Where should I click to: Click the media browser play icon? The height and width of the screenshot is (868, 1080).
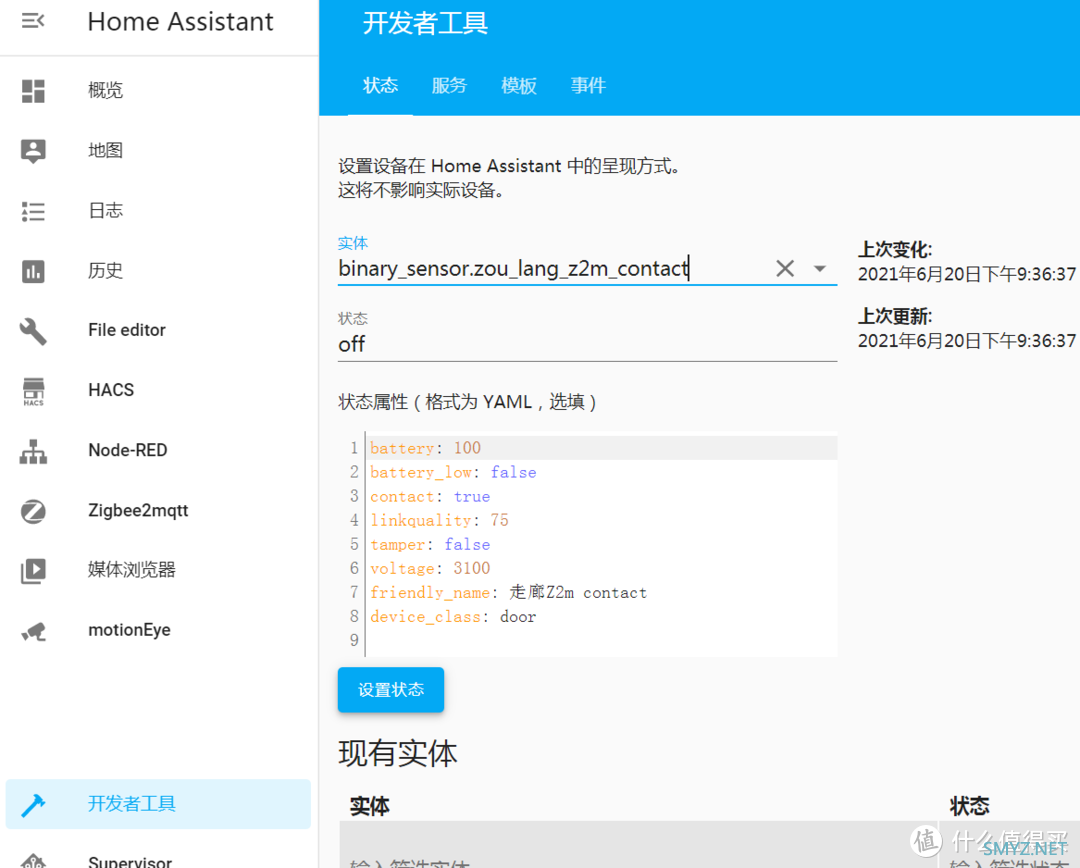click(33, 570)
